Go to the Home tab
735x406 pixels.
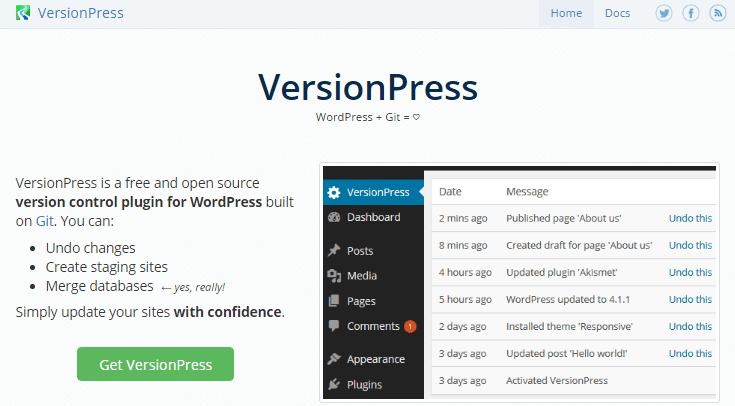click(x=566, y=14)
